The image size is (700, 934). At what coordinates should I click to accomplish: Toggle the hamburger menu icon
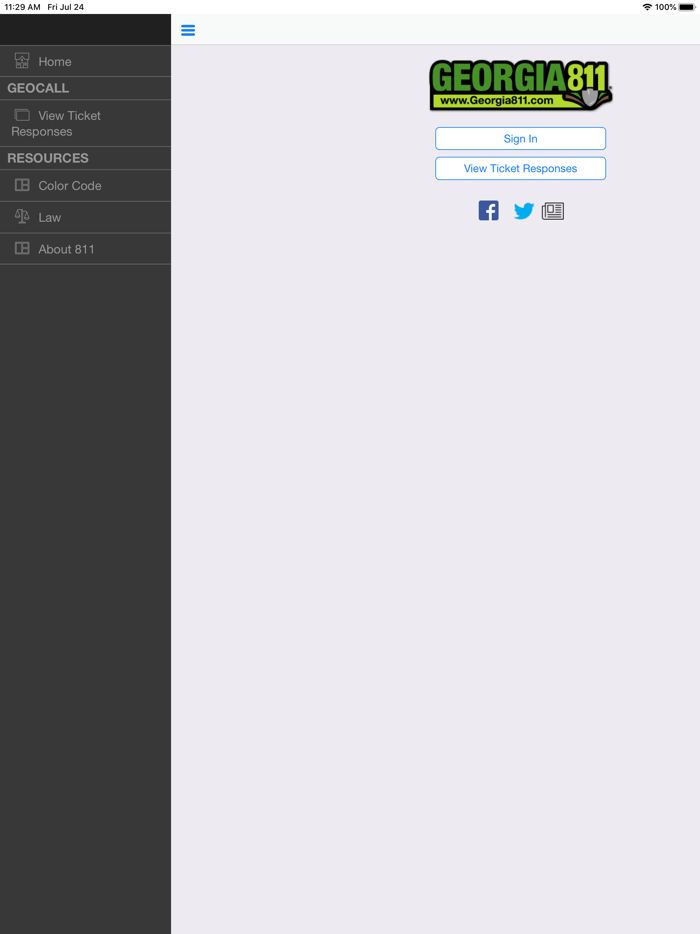[x=188, y=30]
